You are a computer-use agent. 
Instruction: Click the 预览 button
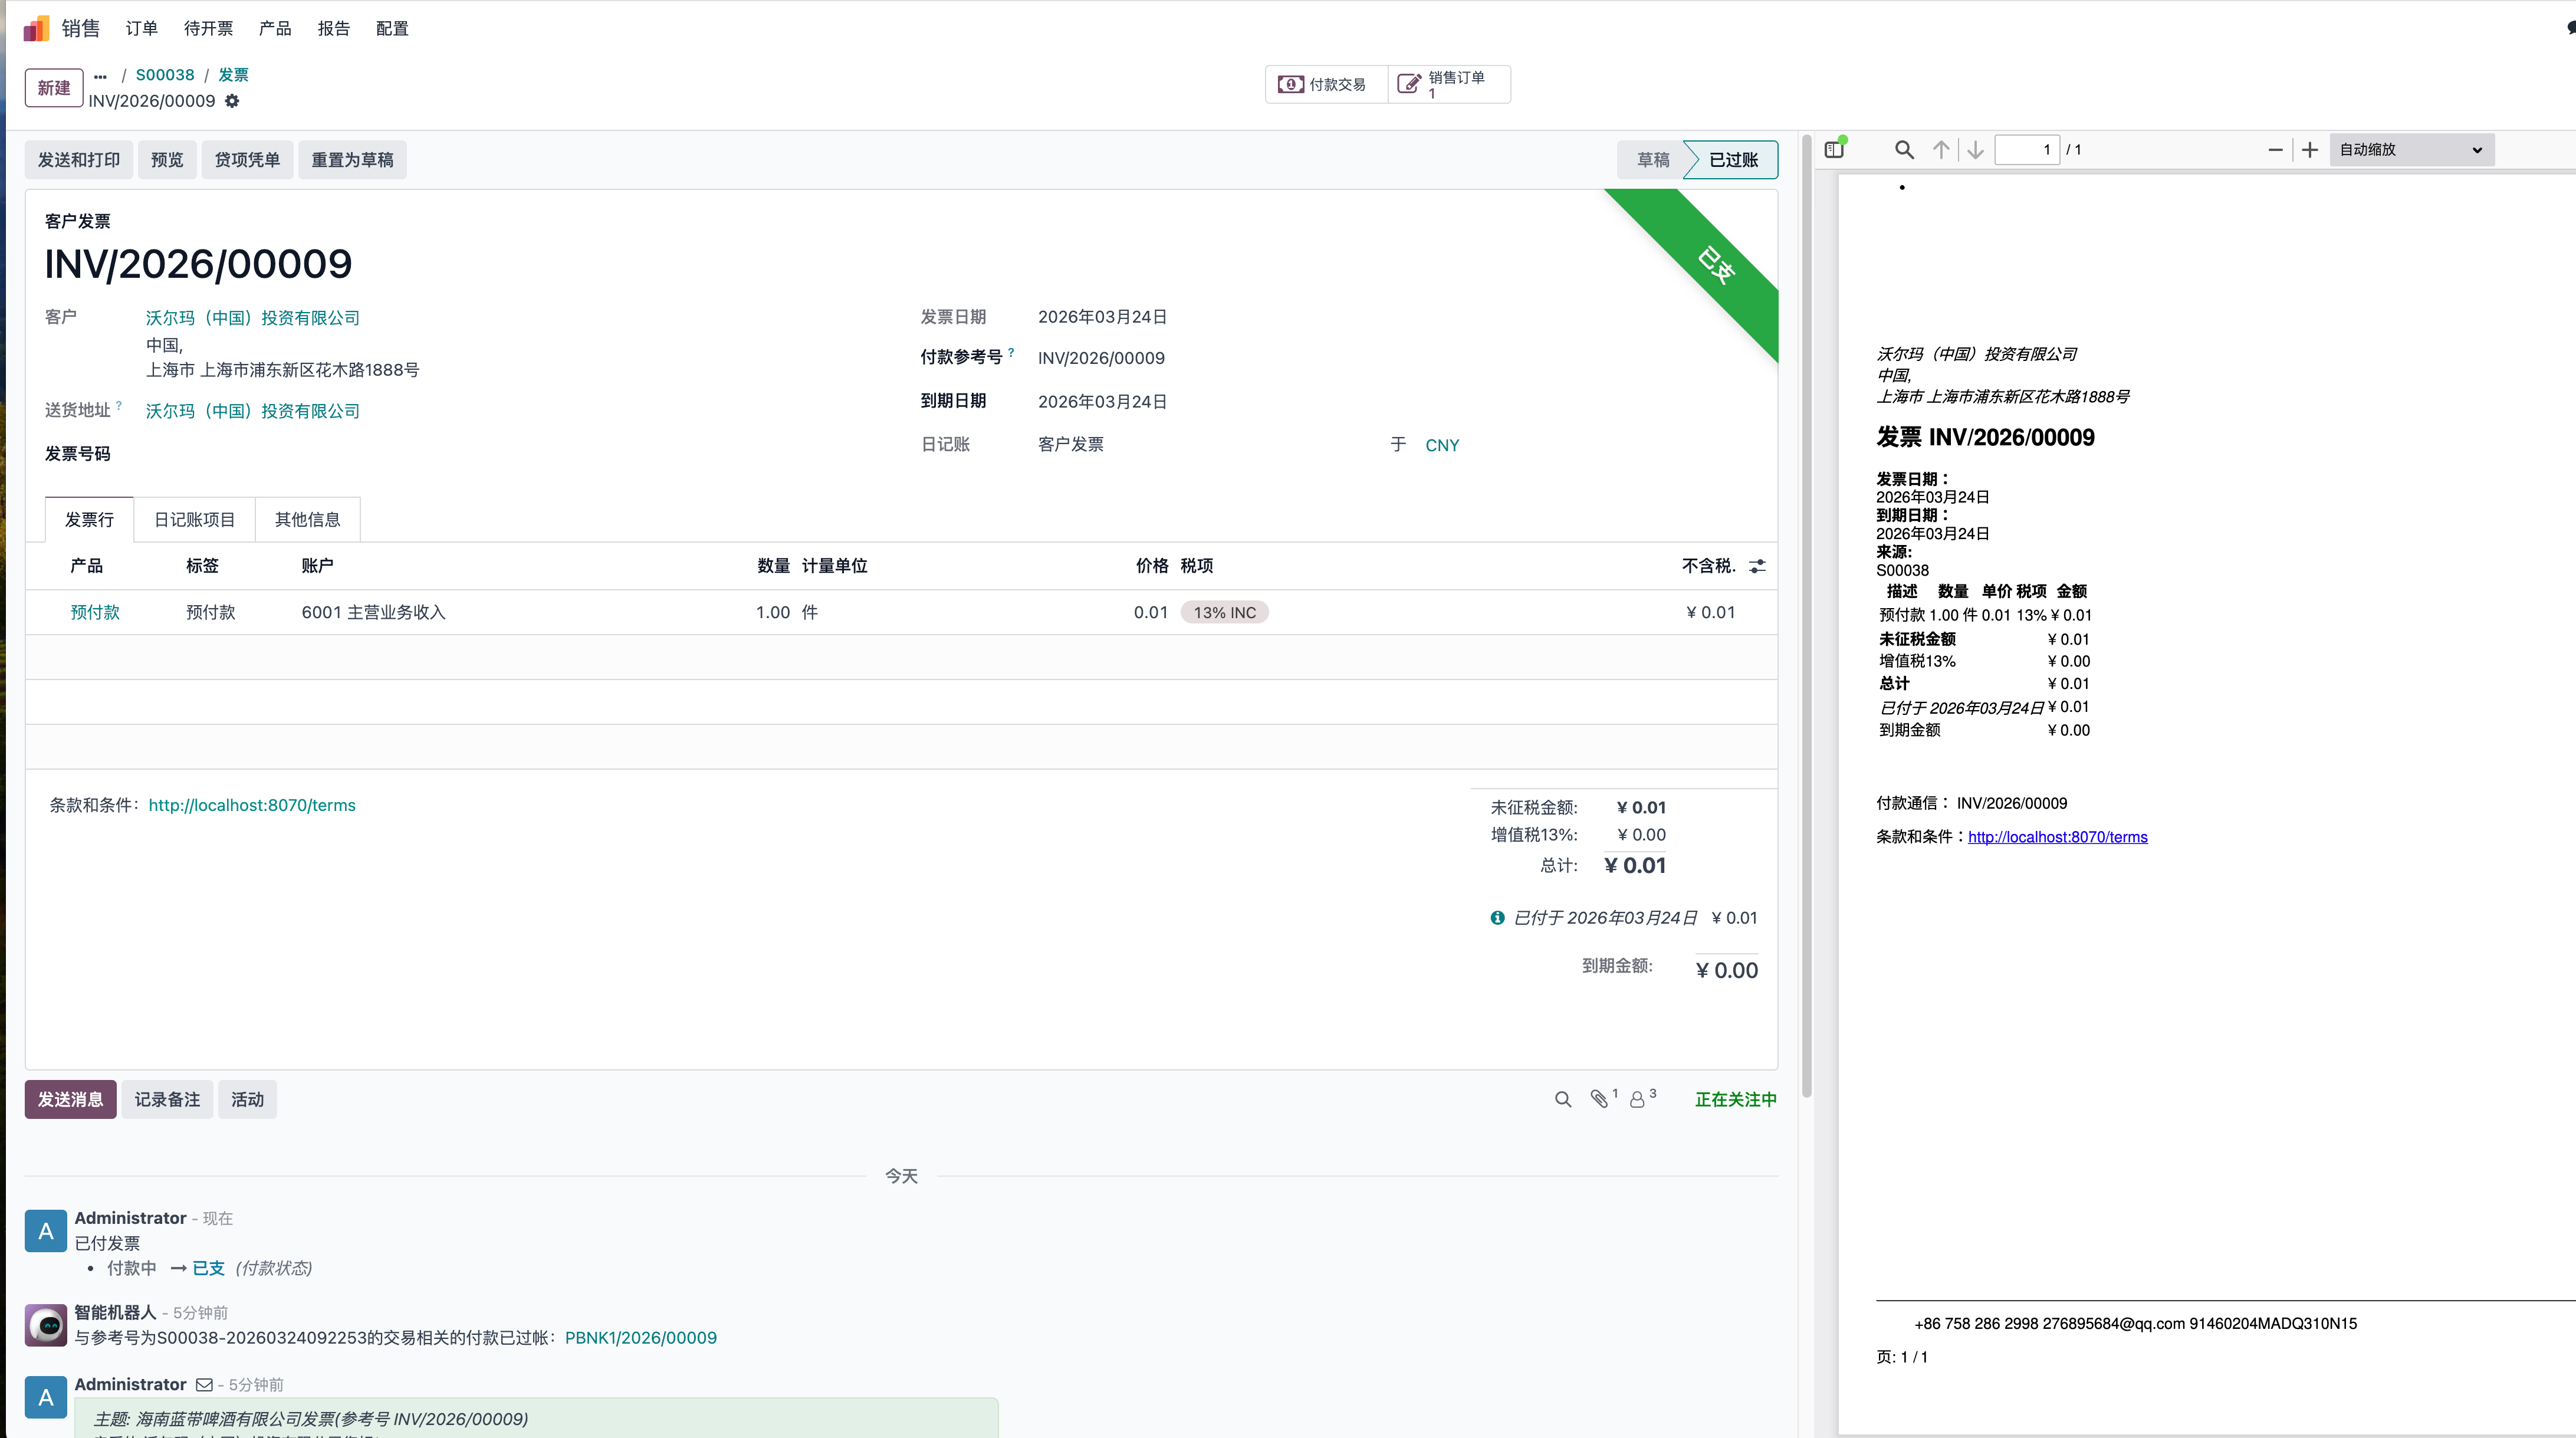point(167,160)
